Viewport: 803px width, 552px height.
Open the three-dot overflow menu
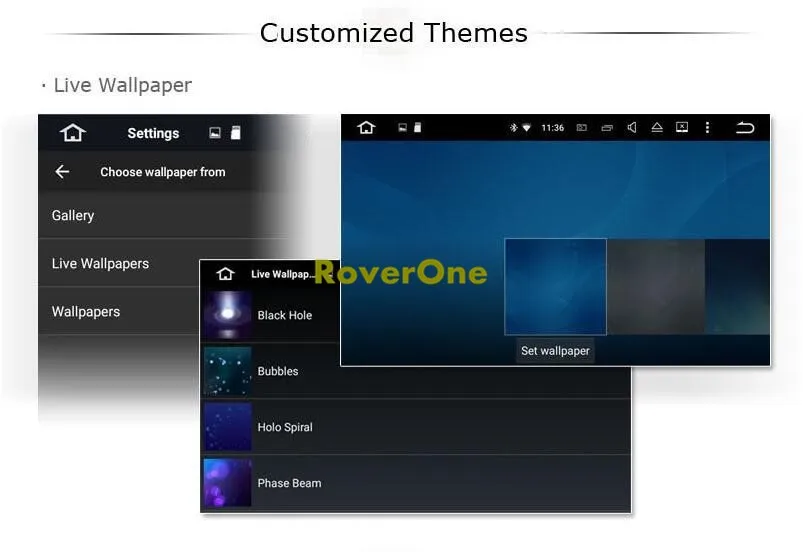(x=707, y=128)
